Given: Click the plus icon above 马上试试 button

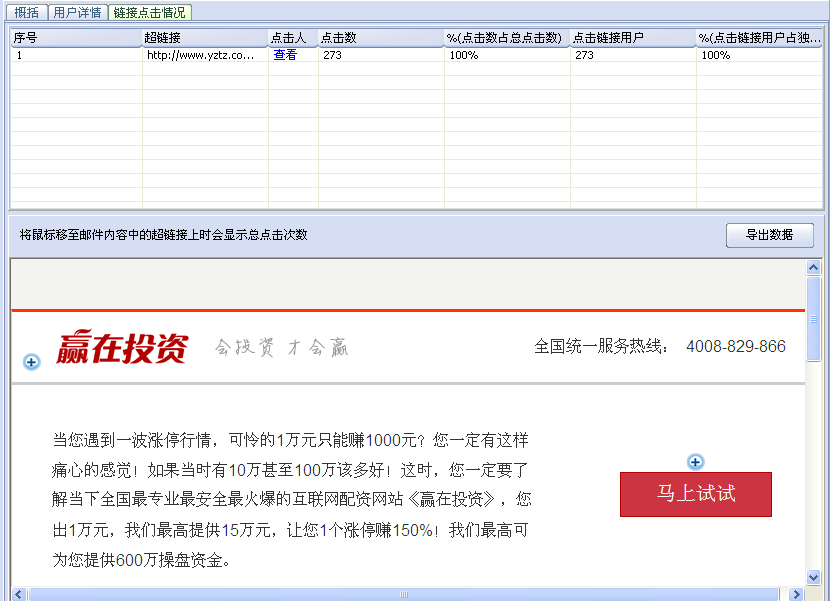Looking at the screenshot, I should 696,462.
